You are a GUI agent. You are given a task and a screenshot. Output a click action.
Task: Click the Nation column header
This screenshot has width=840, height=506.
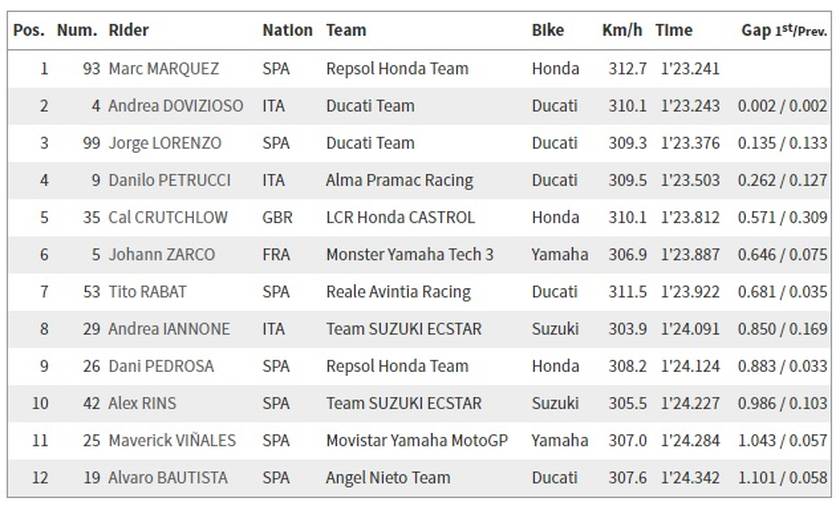[287, 30]
